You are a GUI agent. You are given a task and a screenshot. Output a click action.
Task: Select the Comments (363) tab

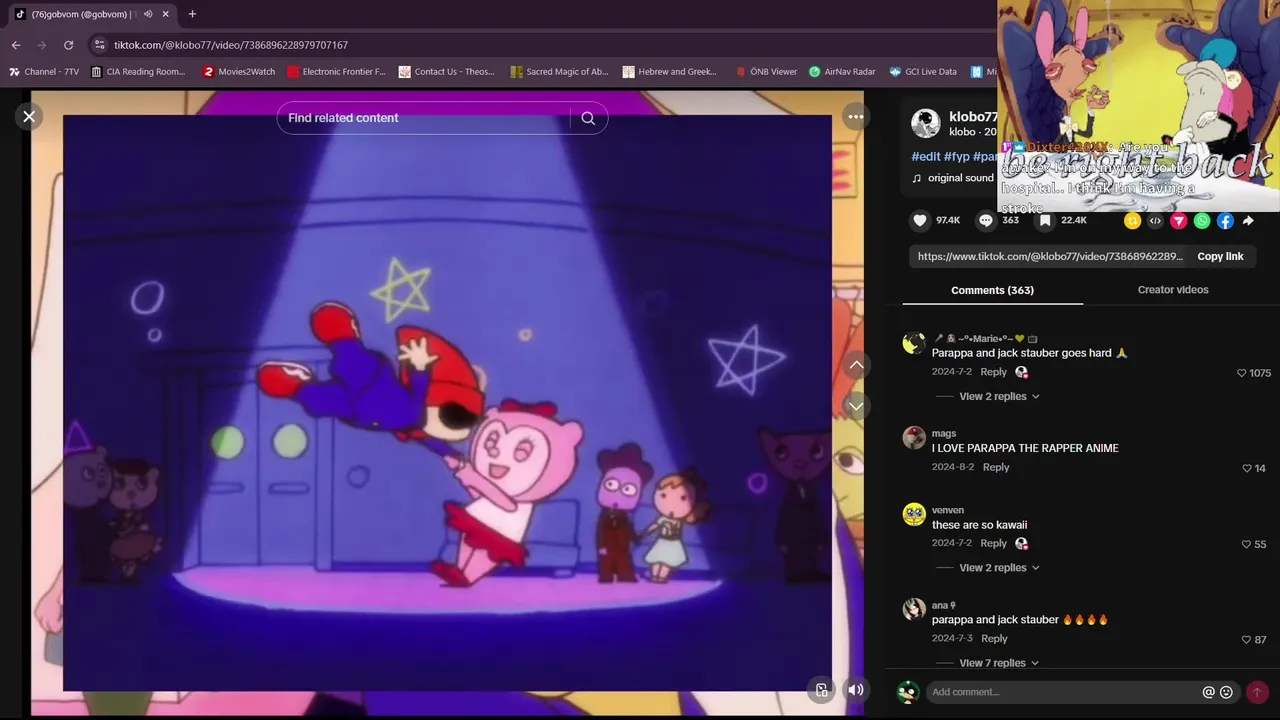992,290
